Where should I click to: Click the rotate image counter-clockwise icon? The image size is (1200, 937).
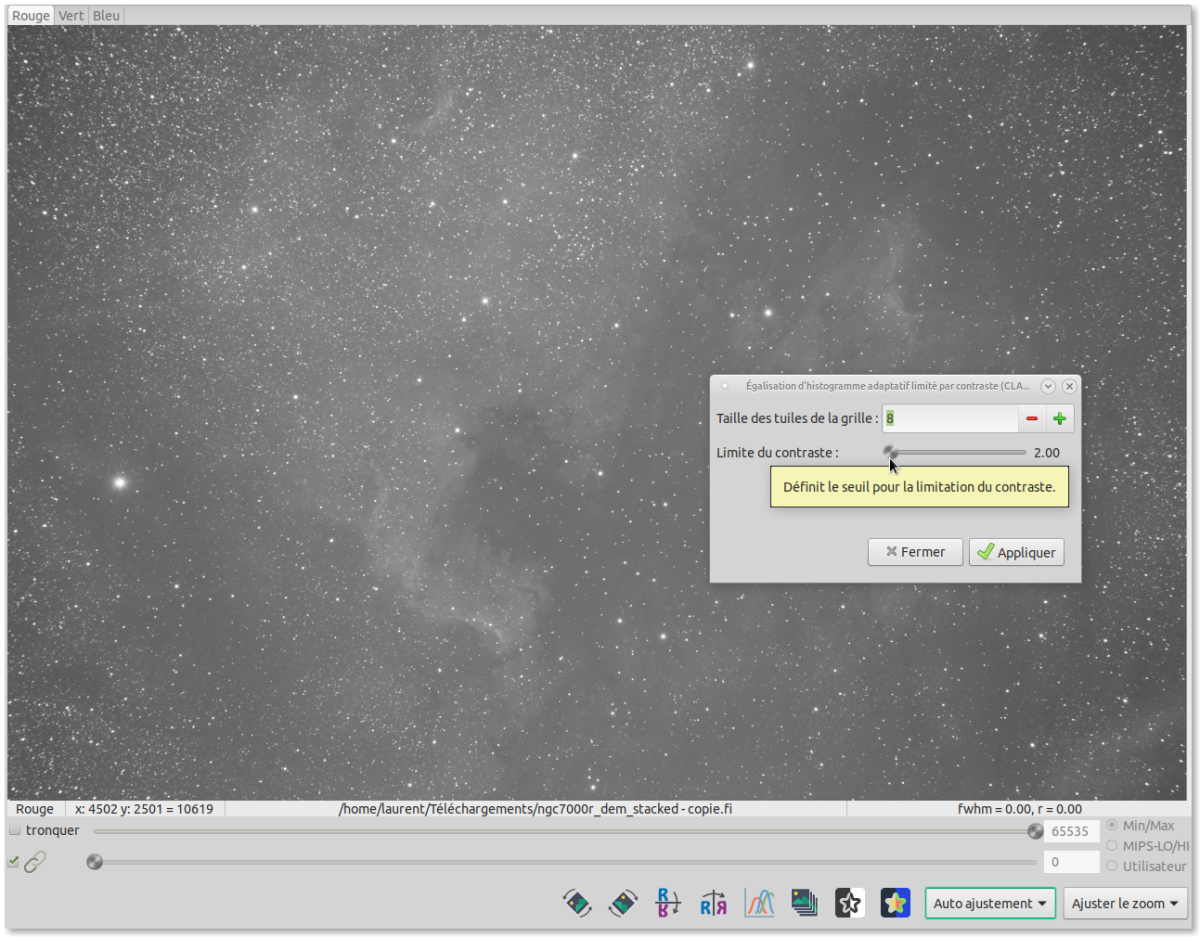[x=577, y=903]
